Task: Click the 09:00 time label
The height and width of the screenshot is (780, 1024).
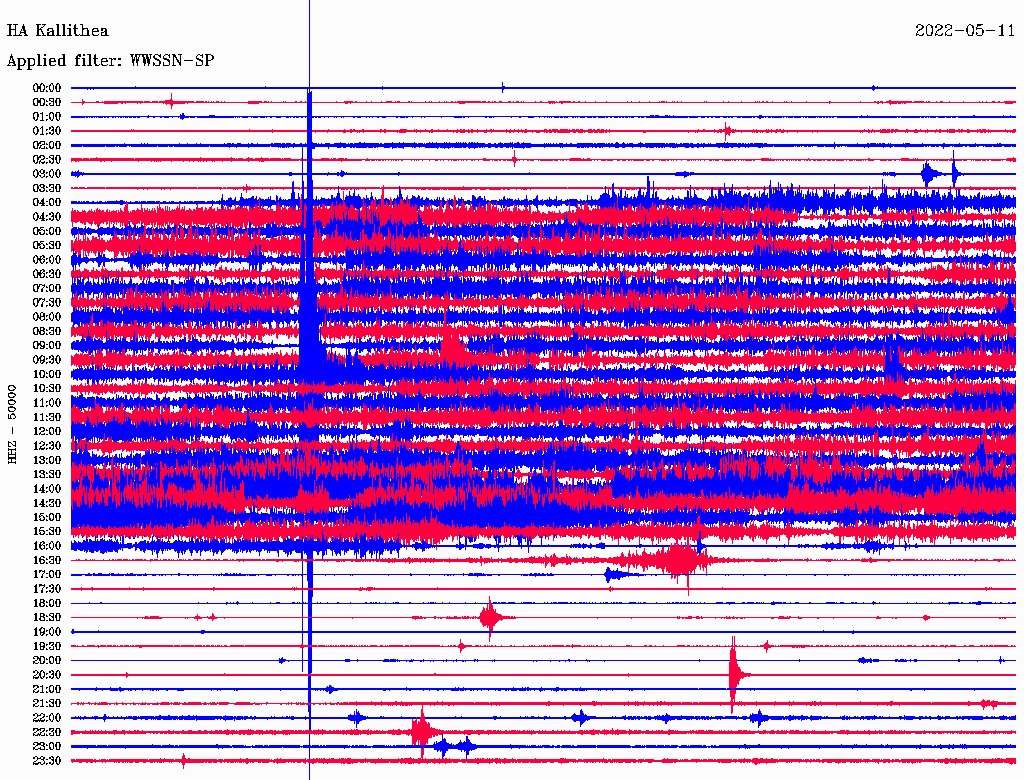Action: pyautogui.click(x=47, y=346)
